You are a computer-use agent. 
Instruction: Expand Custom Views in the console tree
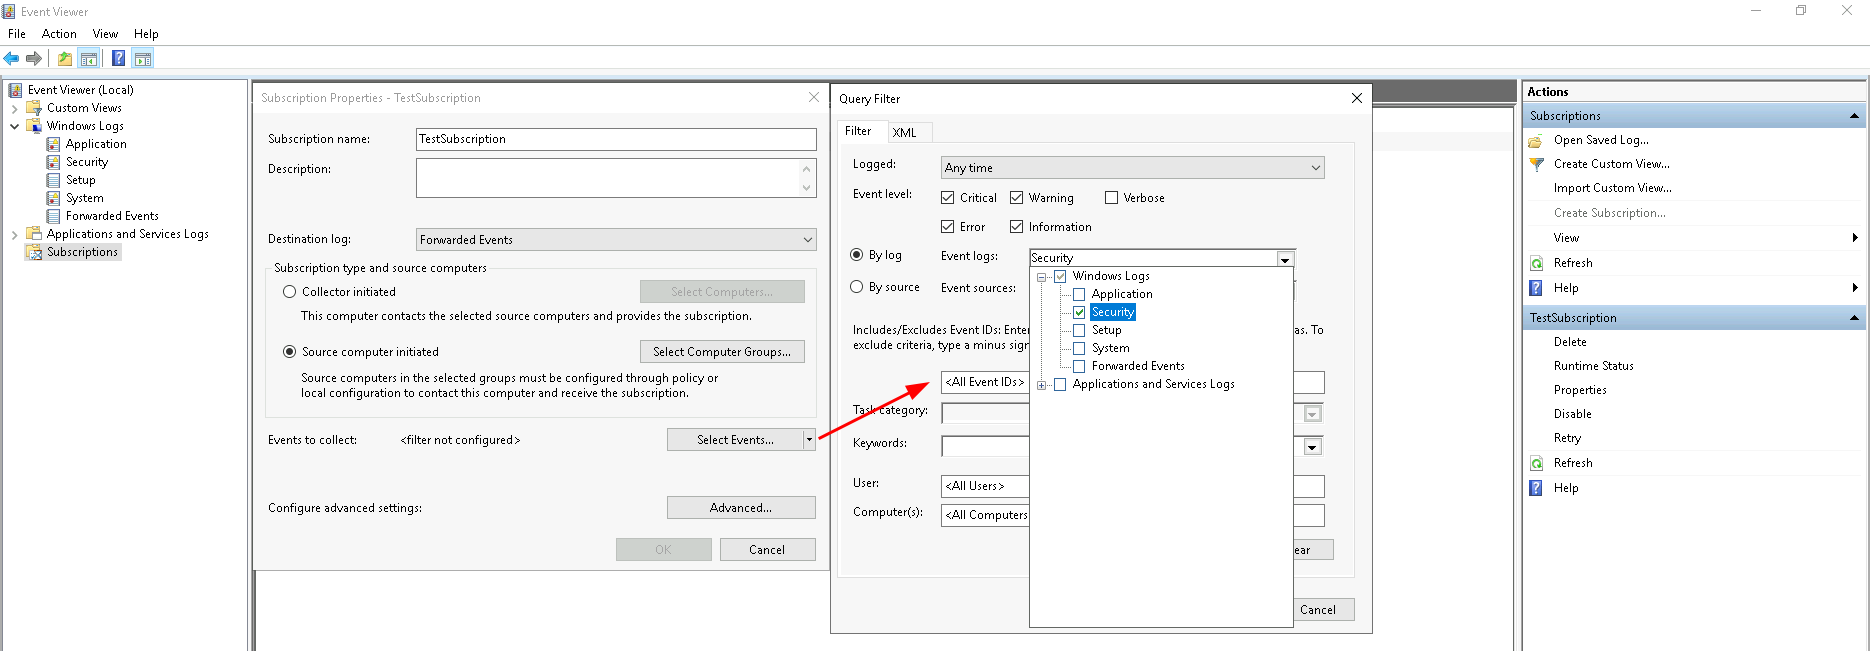[x=14, y=108]
